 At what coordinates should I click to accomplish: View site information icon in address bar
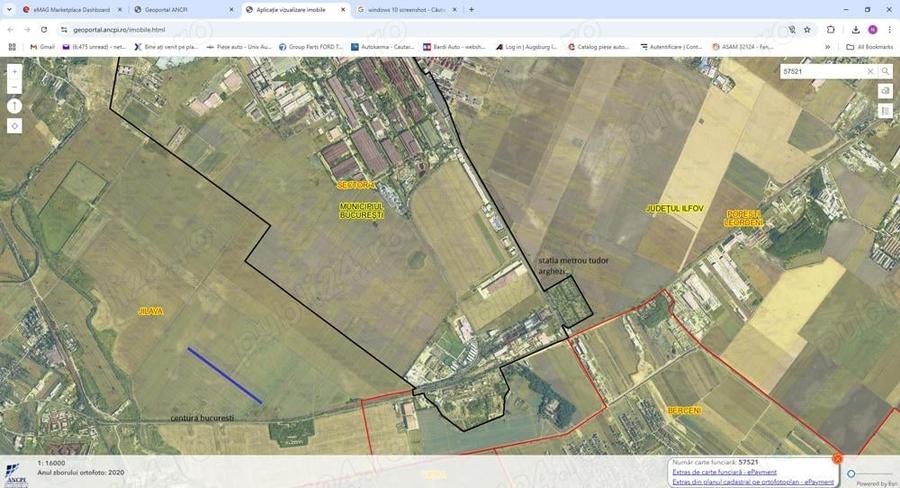(x=64, y=29)
